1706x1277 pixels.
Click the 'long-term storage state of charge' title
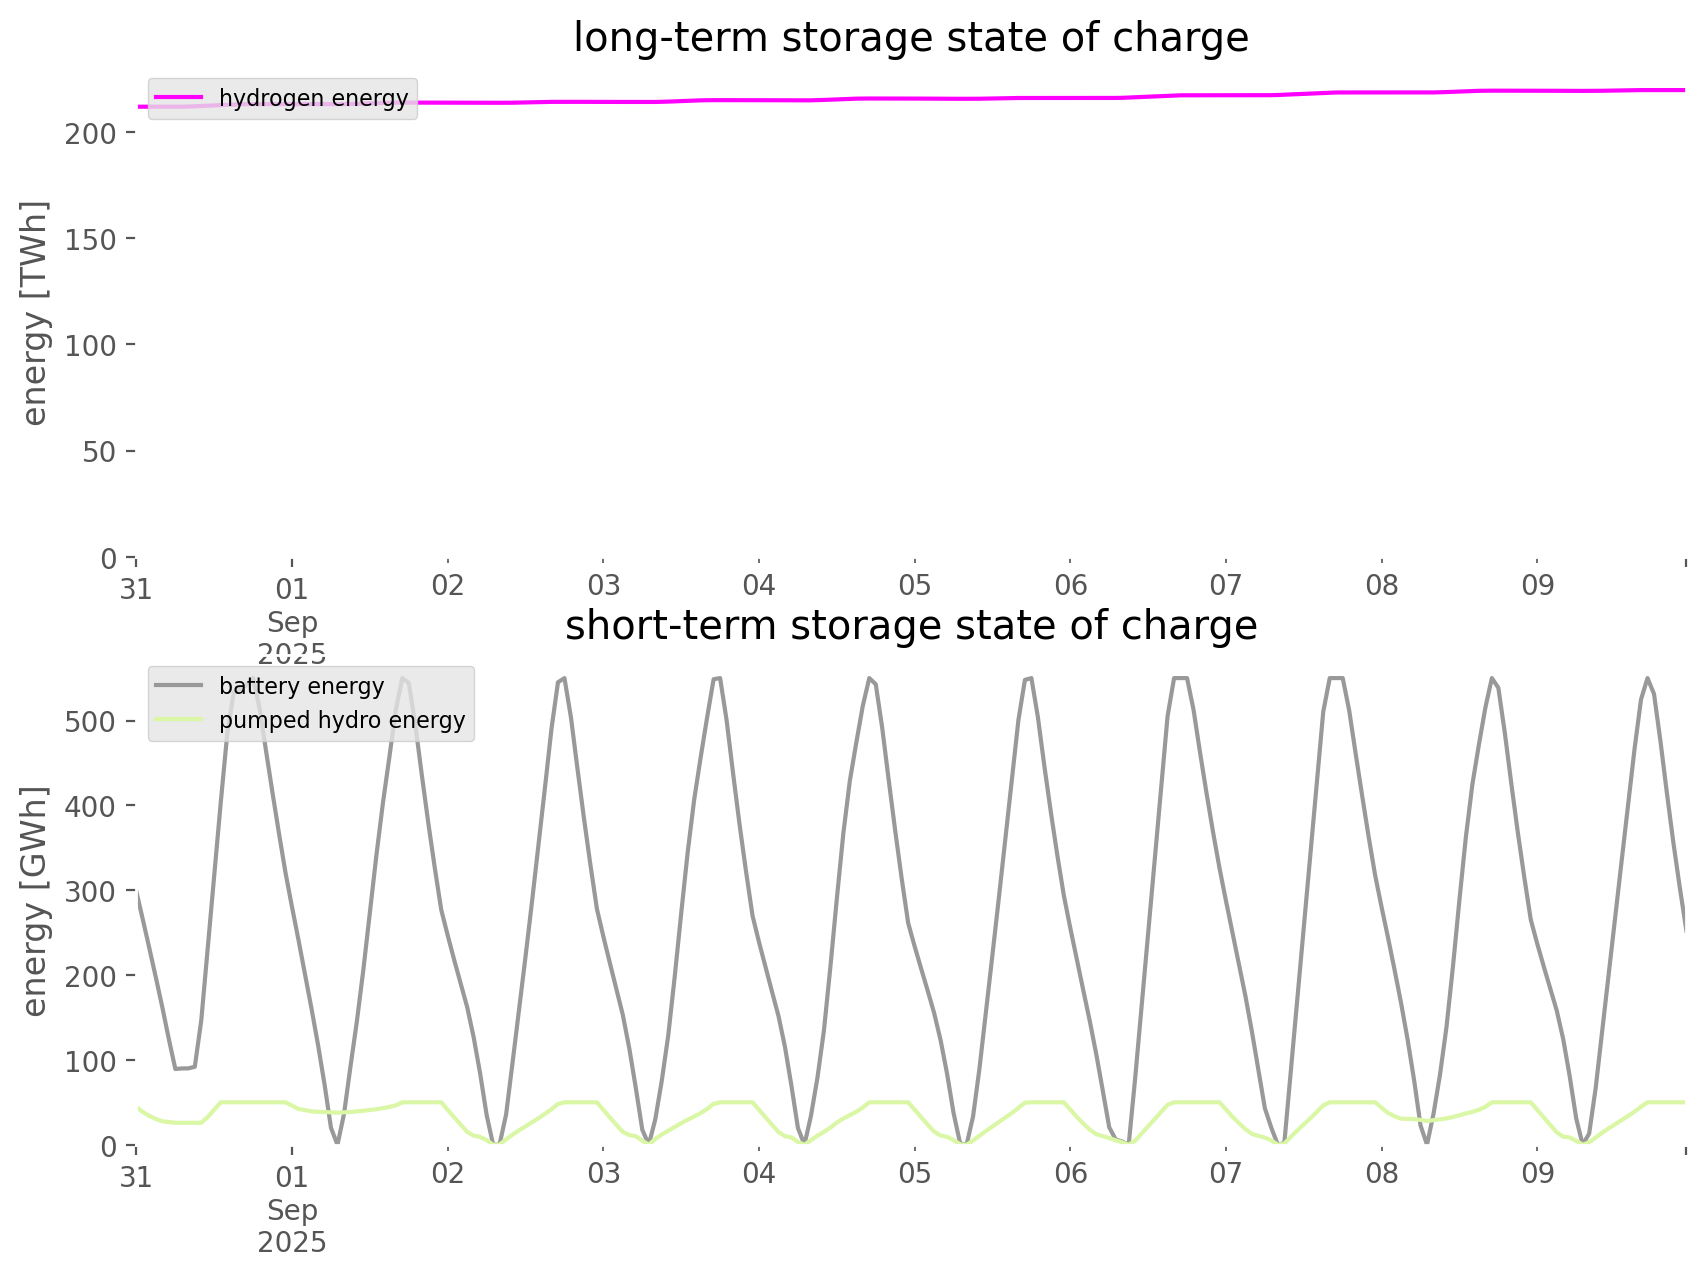[910, 38]
